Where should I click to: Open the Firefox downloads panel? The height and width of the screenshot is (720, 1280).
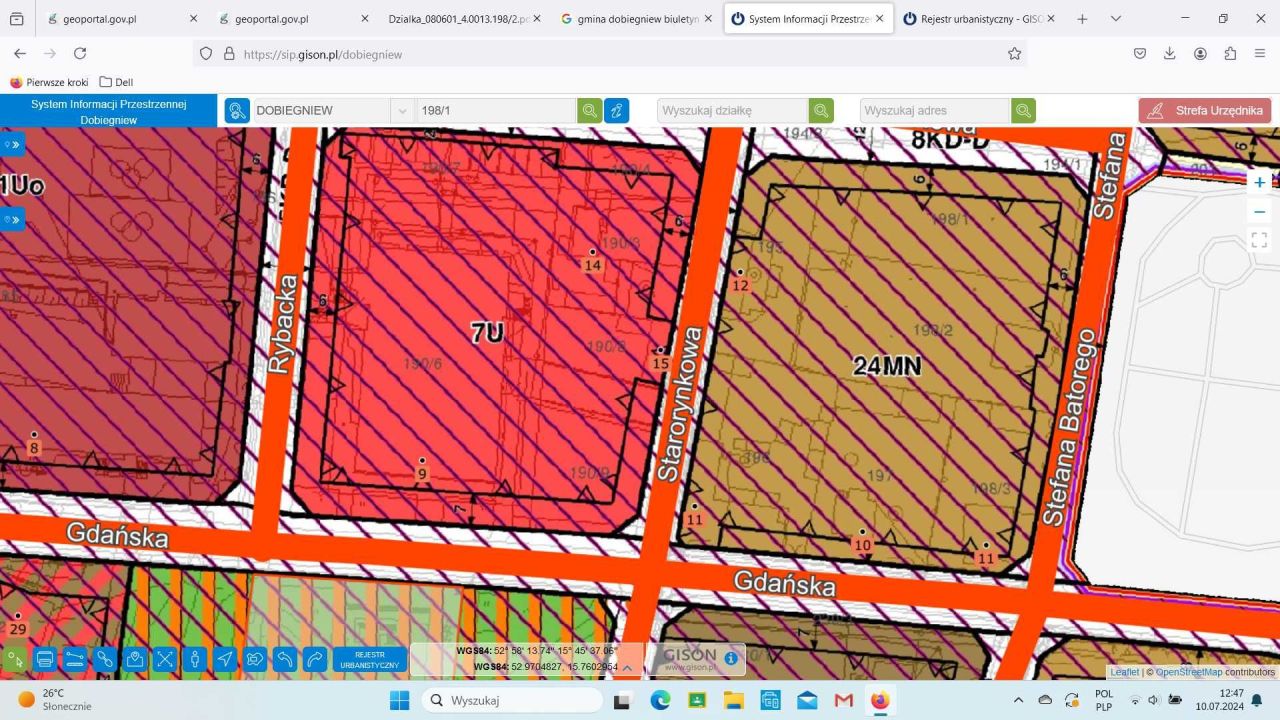click(x=1170, y=54)
